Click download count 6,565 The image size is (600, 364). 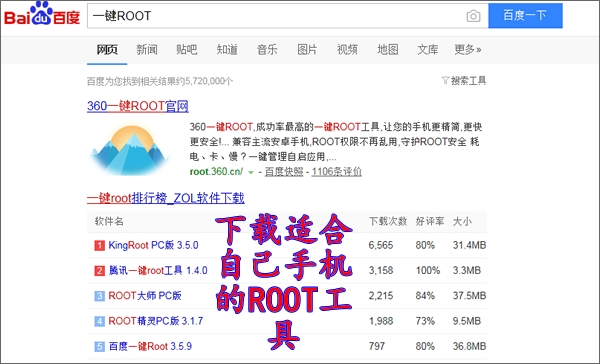(x=381, y=245)
